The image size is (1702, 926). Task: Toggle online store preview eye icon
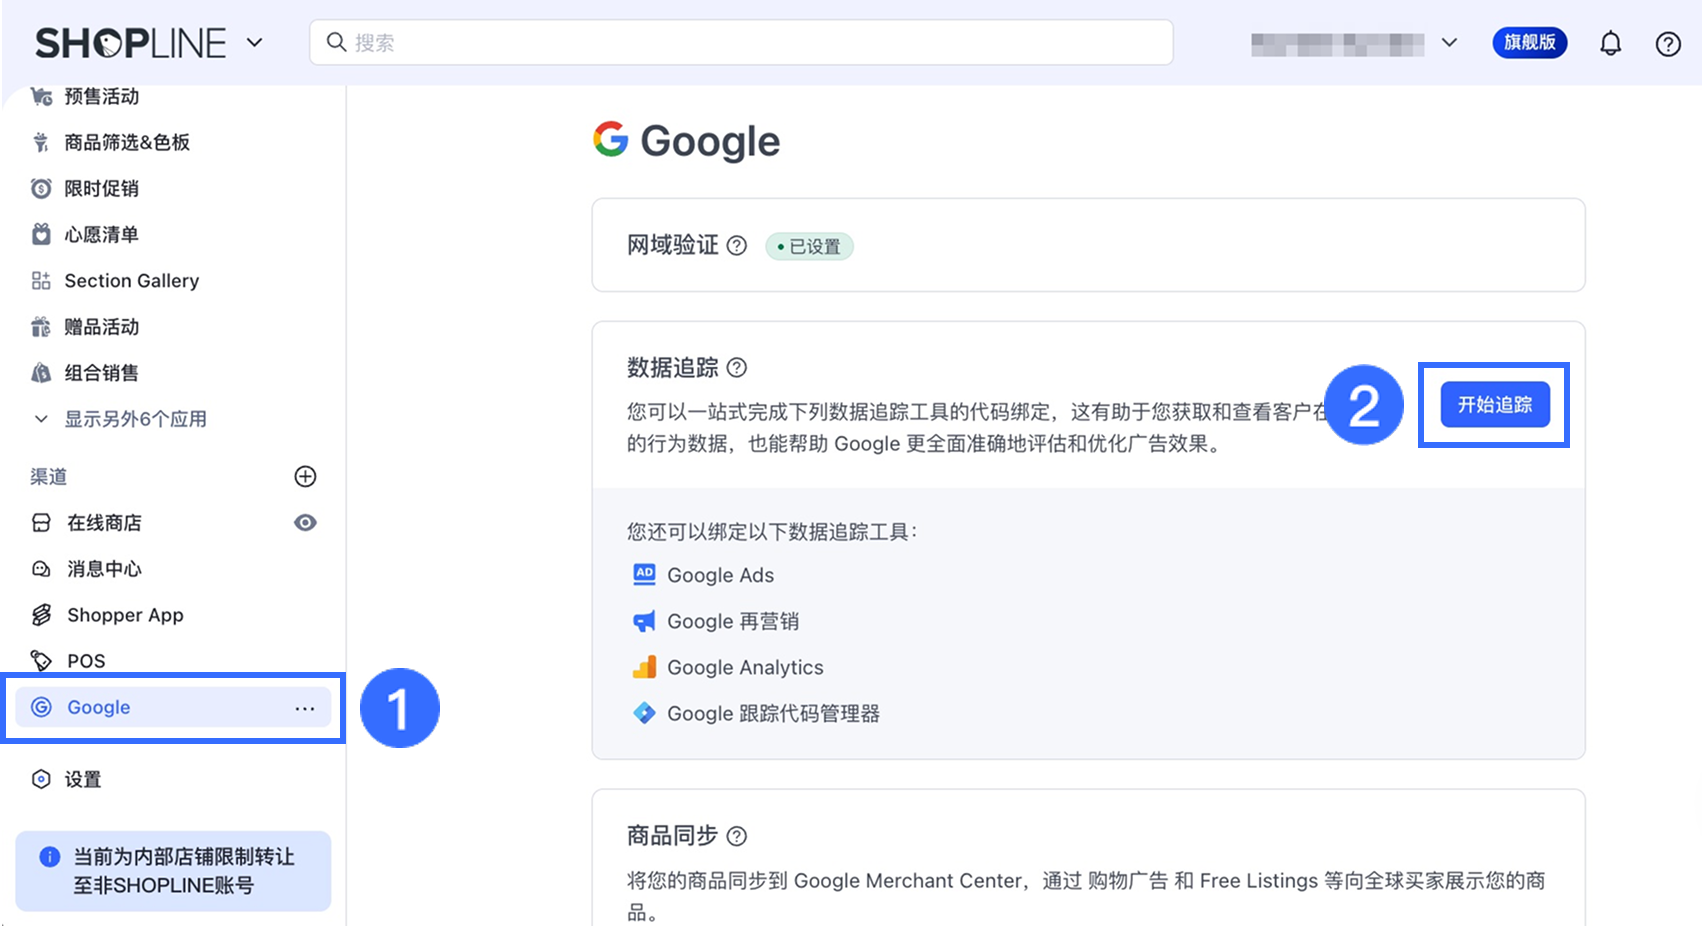[305, 523]
